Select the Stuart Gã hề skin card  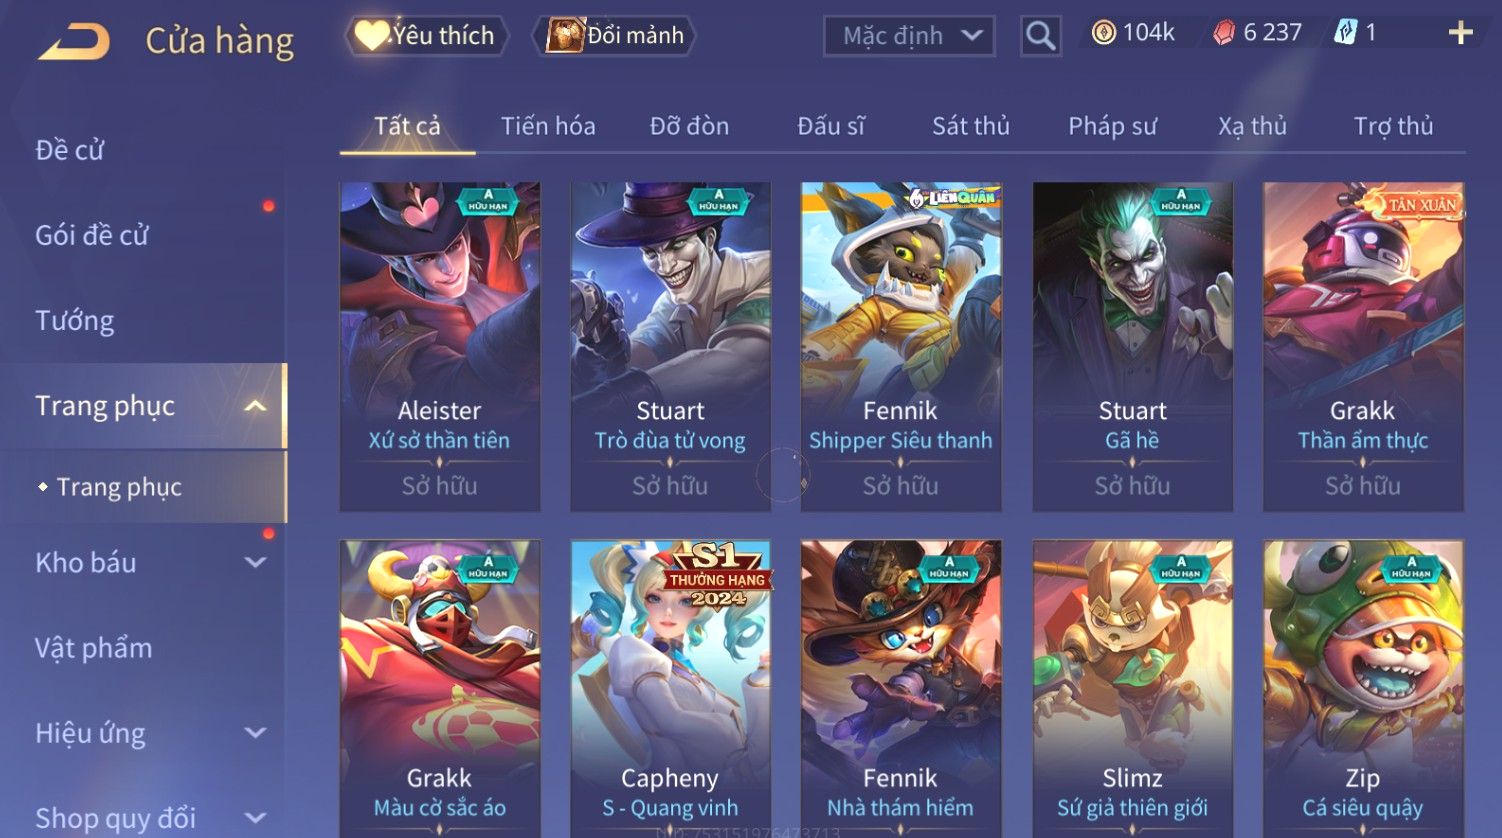[x=1132, y=347]
